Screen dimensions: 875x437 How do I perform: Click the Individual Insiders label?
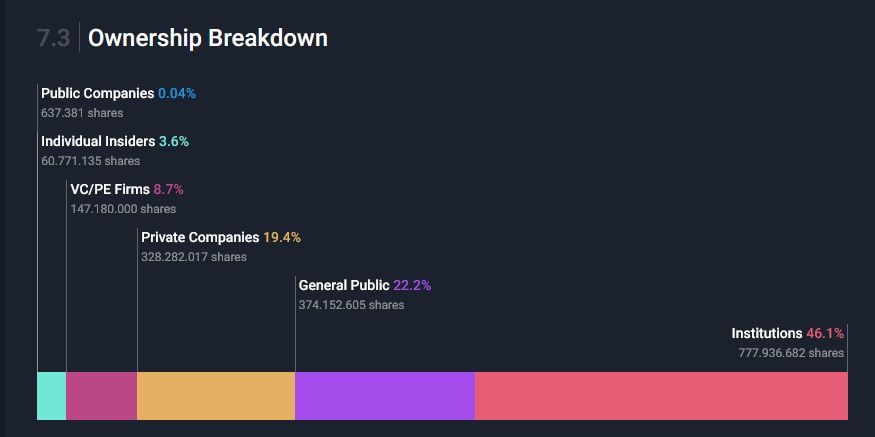pos(98,141)
